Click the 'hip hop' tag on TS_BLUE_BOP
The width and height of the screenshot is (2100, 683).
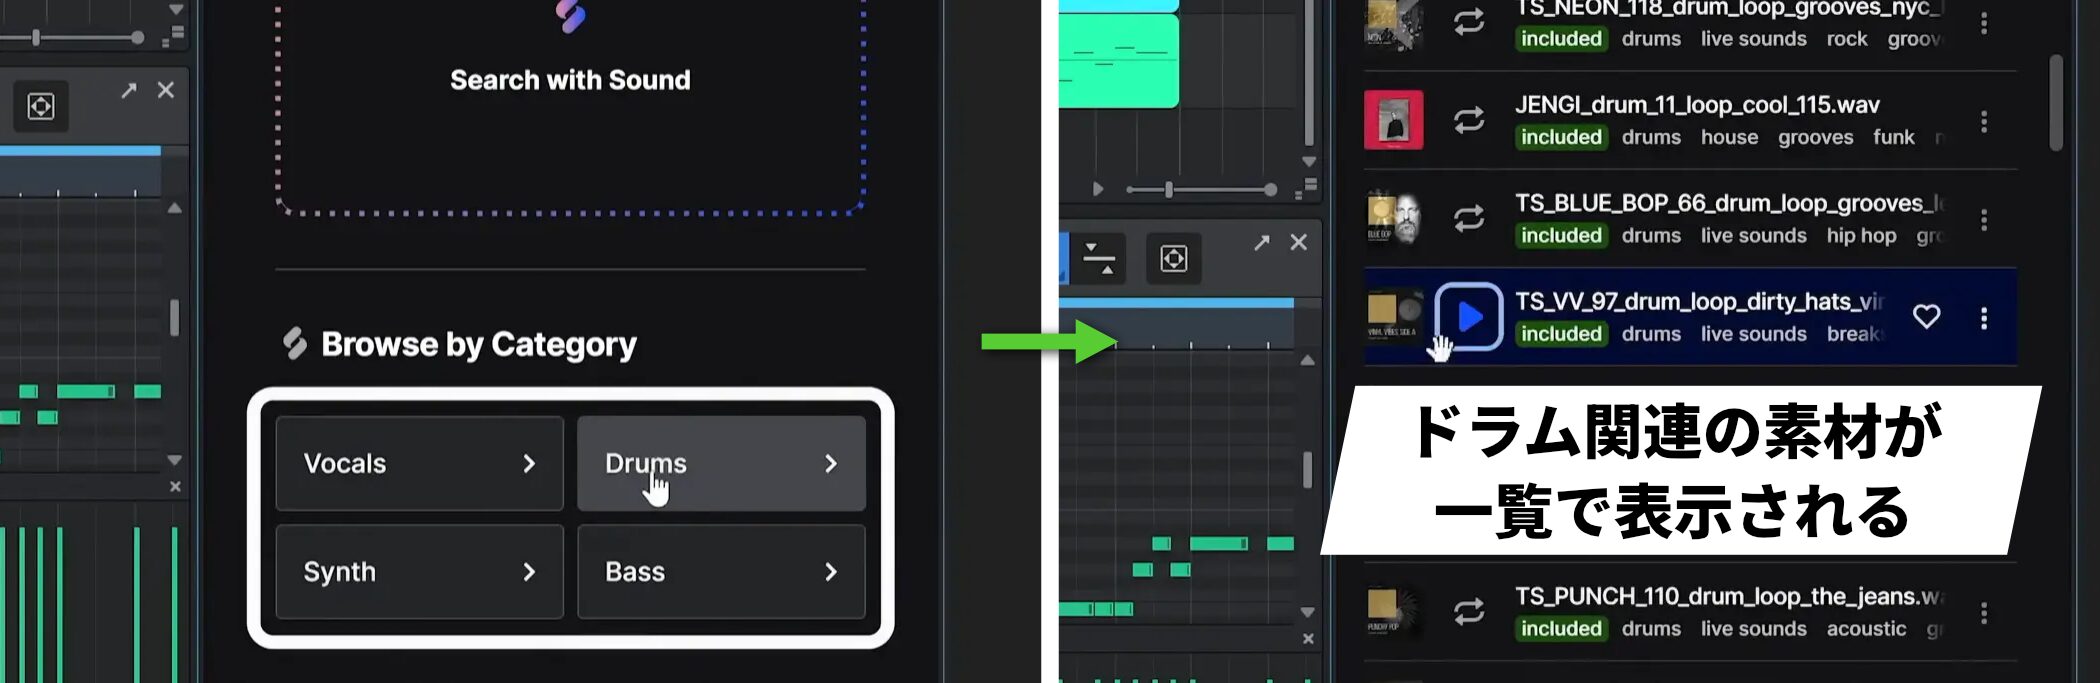(1861, 236)
